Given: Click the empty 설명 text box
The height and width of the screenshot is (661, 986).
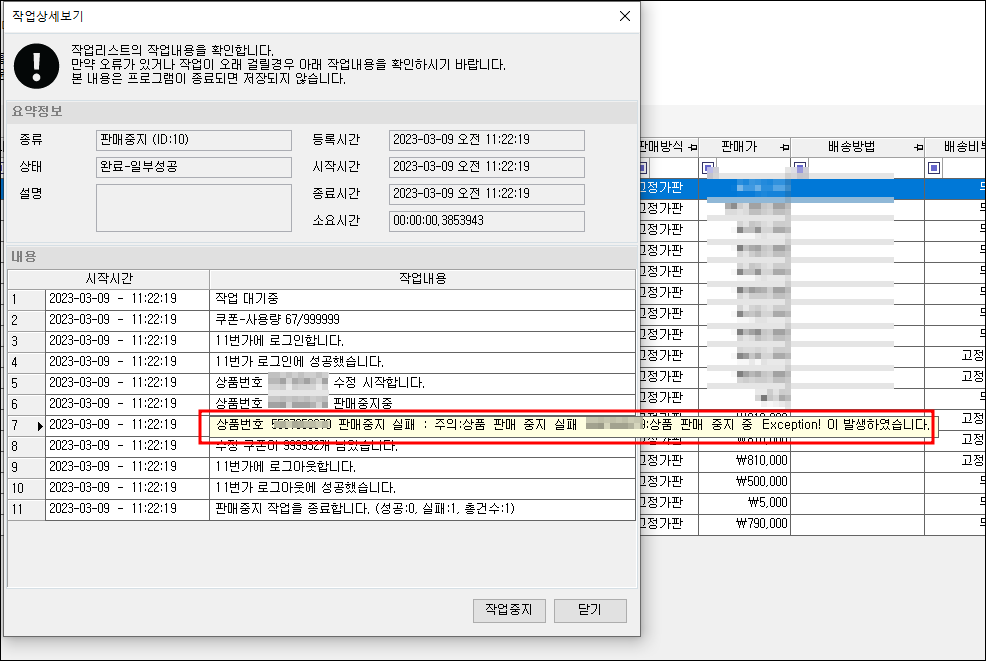Looking at the screenshot, I should (194, 208).
